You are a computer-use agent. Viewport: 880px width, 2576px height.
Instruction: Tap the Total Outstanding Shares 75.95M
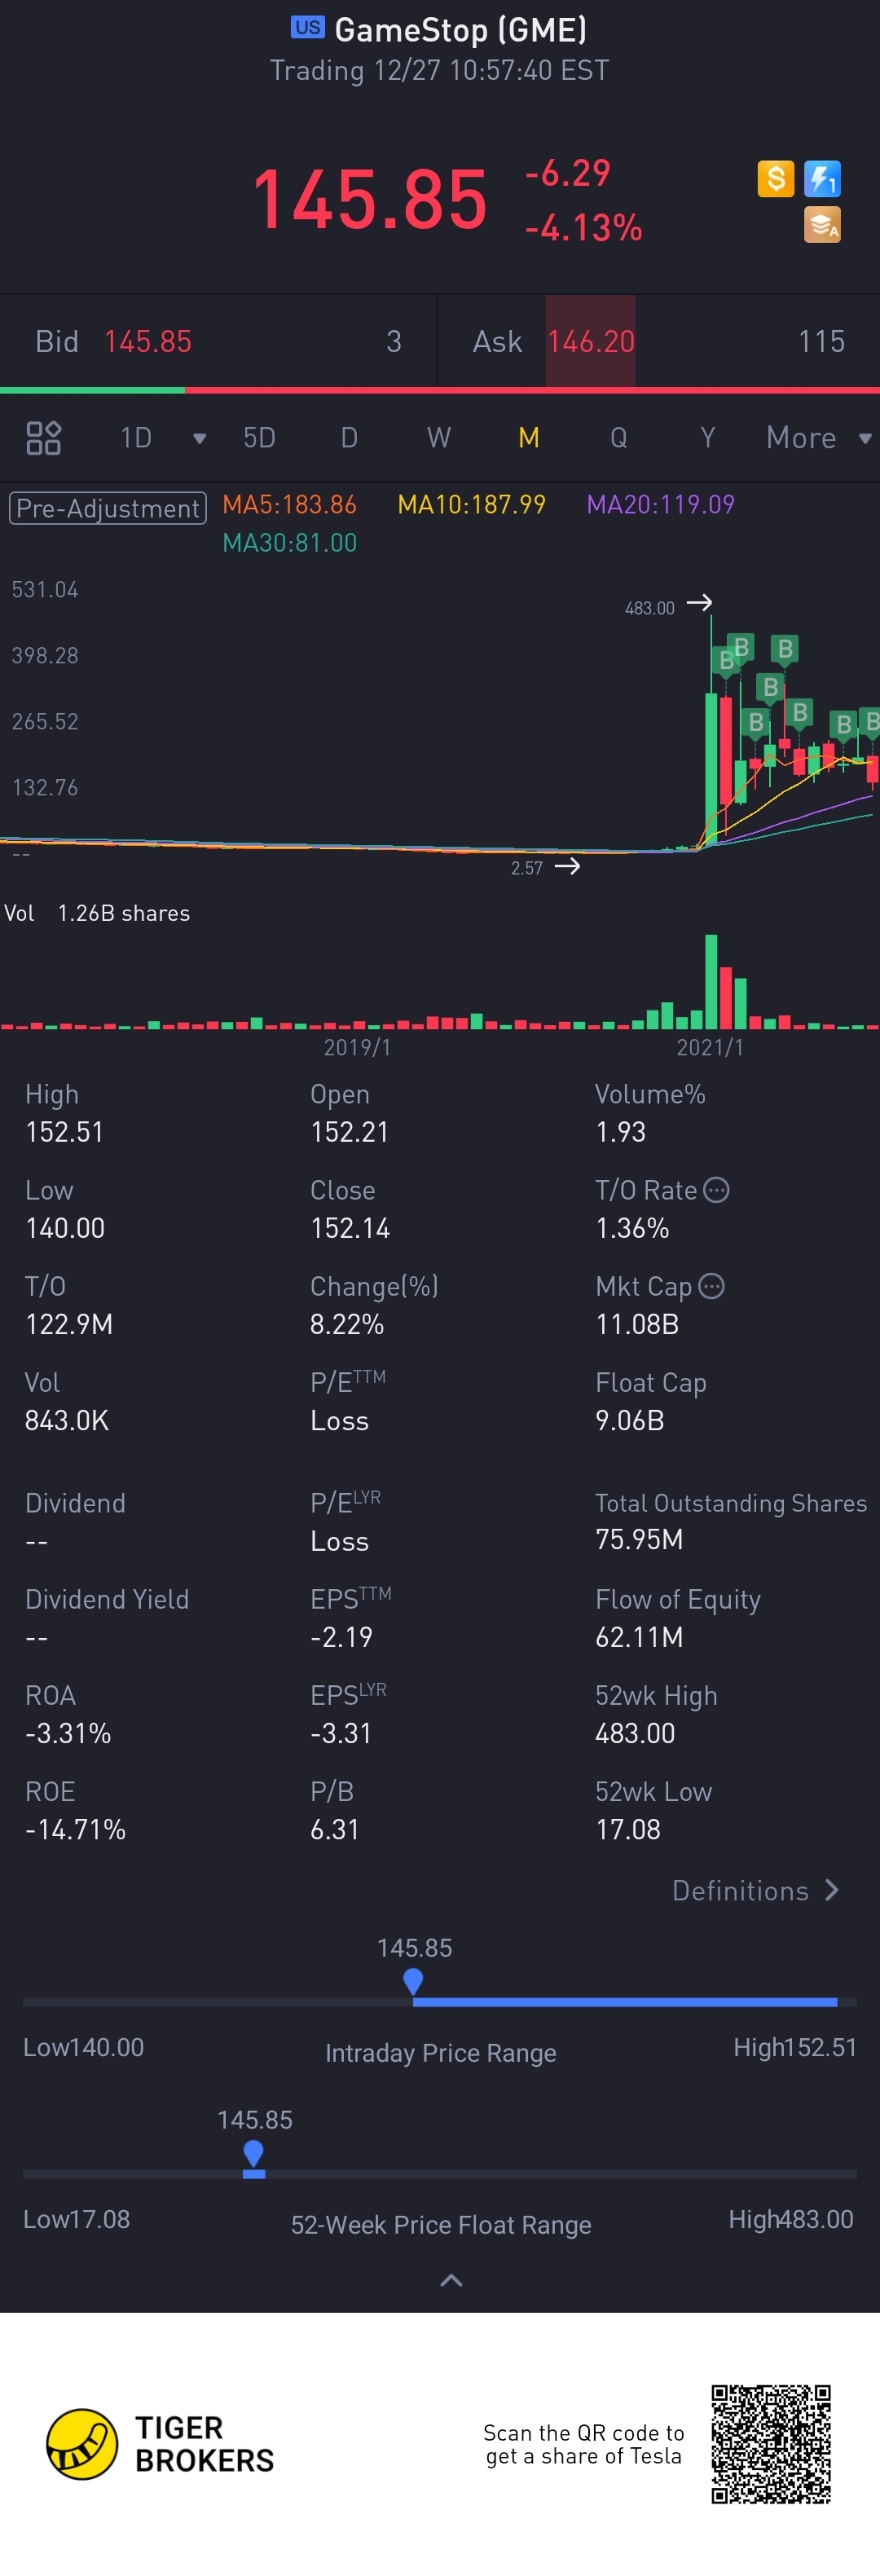639,1539
